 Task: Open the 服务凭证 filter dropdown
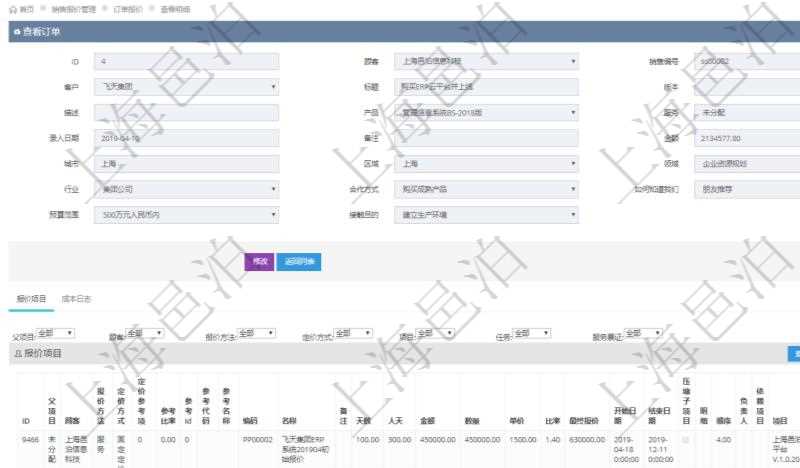tap(643, 333)
